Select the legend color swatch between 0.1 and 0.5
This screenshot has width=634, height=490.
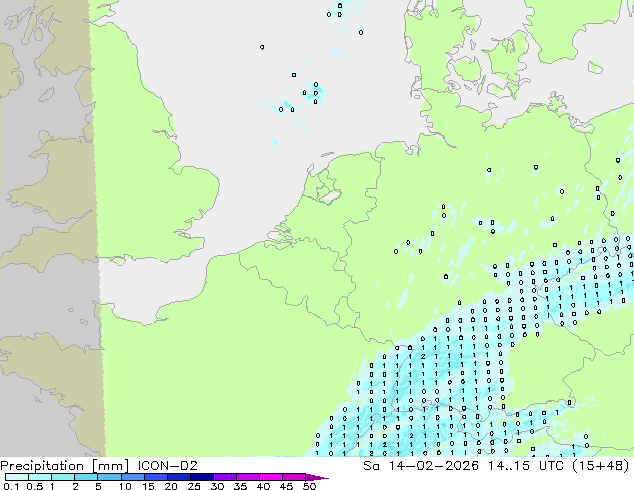(17, 477)
